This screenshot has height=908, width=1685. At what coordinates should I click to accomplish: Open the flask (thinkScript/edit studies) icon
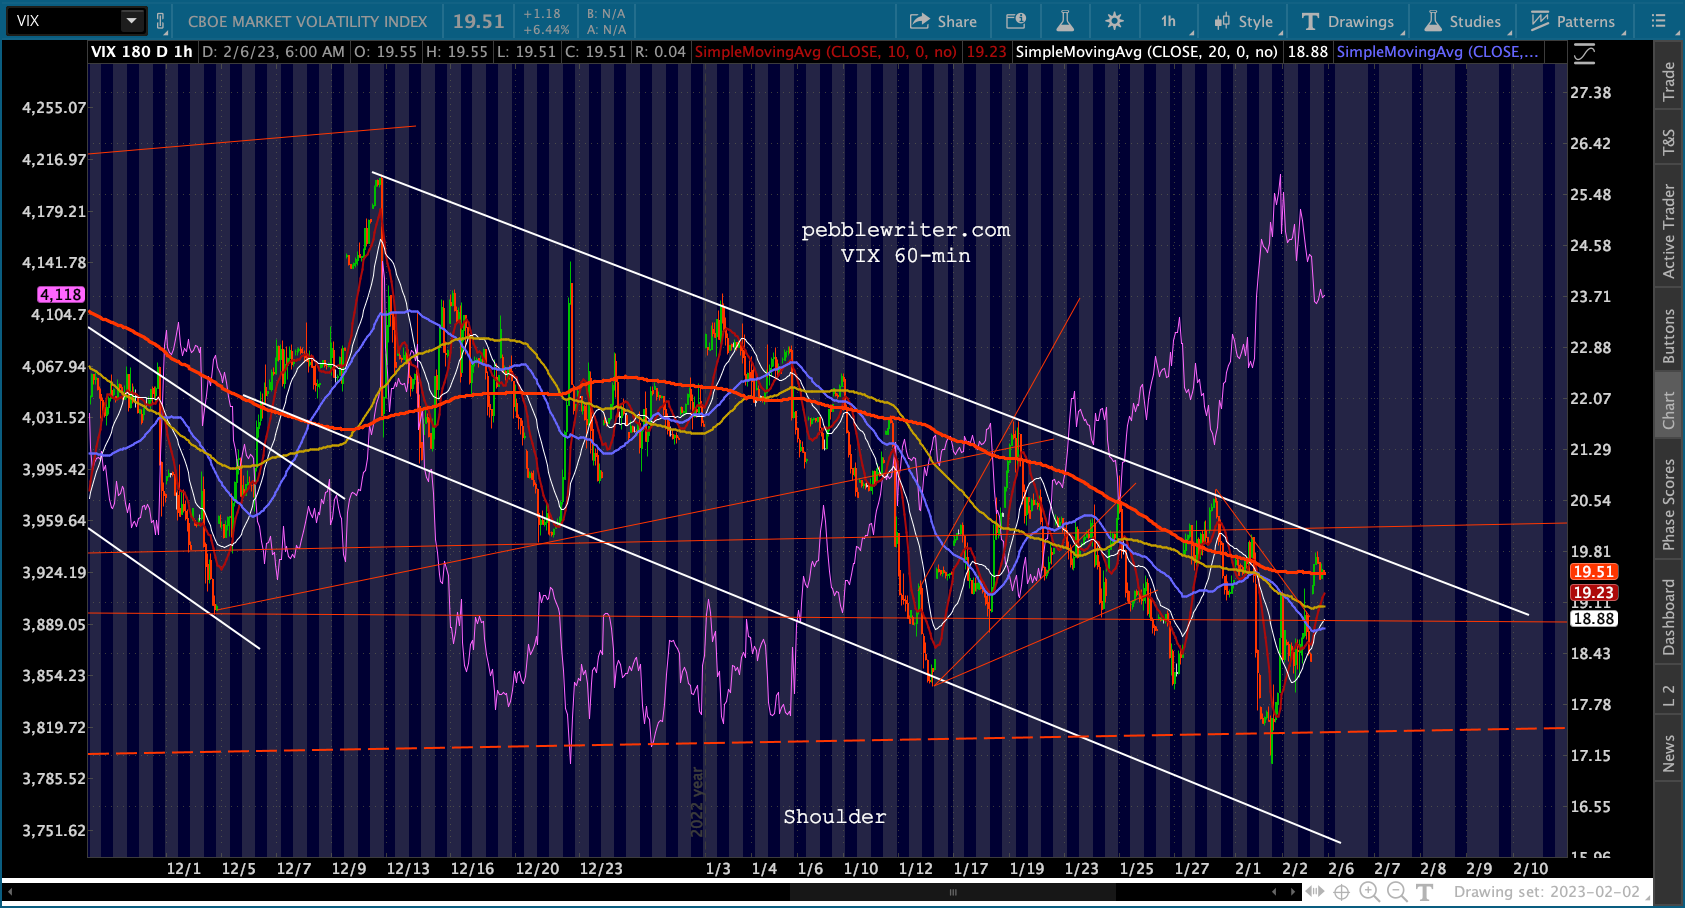click(1065, 21)
